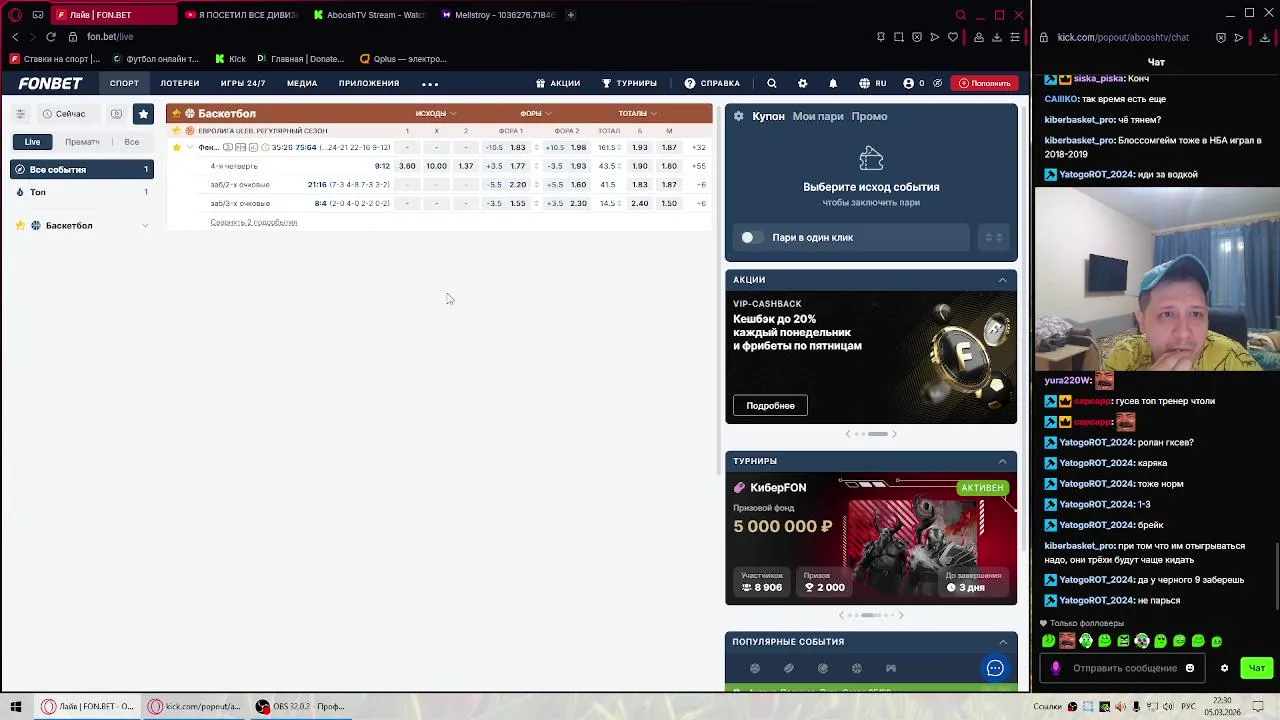Open the user account profile icon
Viewport: 1280px width, 720px height.
[908, 84]
